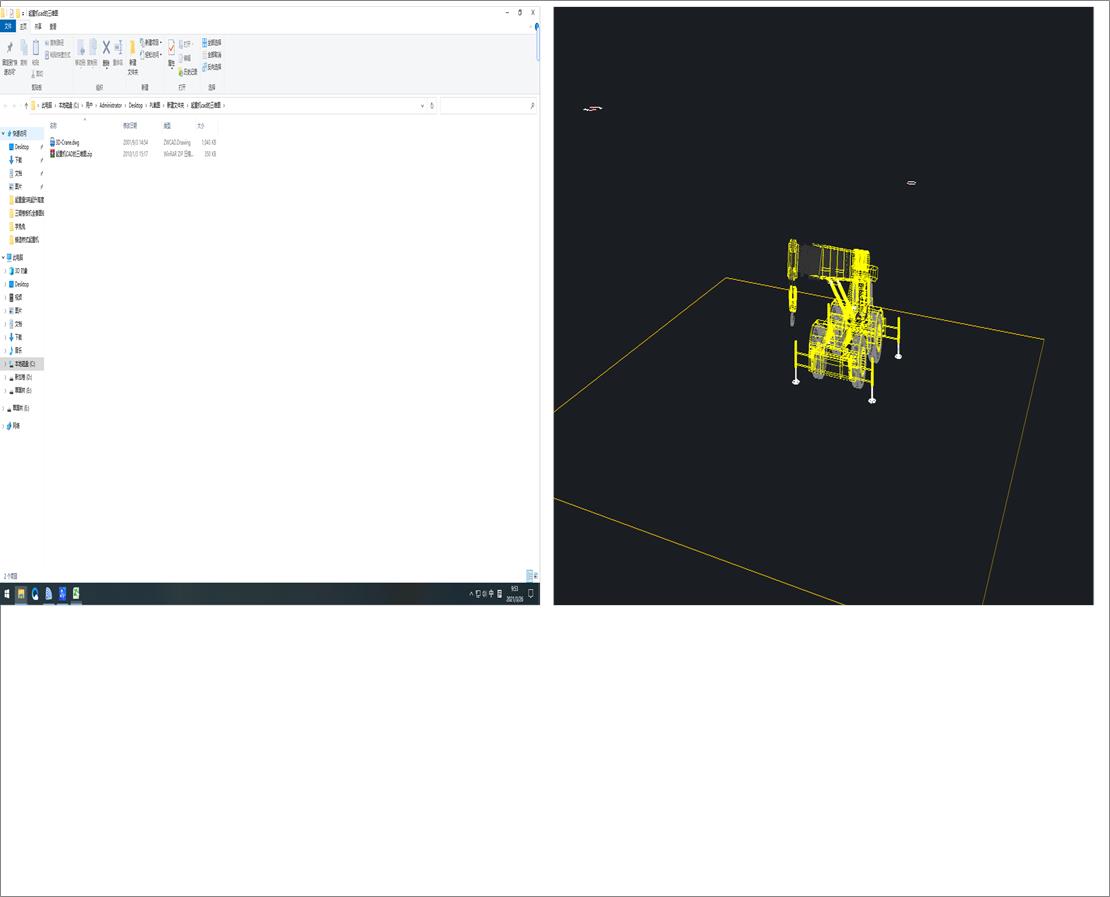Select Local Disk (C:) in the sidebar
Image resolution: width=1110 pixels, height=897 pixels.
pyautogui.click(x=23, y=364)
